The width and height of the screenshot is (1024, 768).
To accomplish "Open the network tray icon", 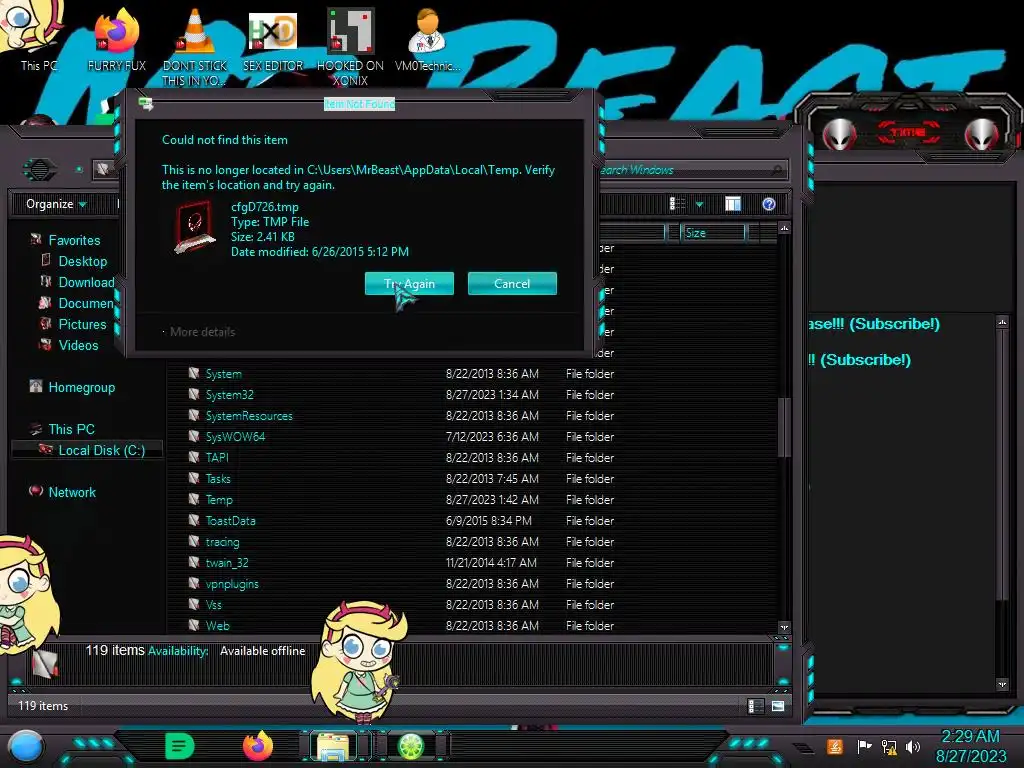I will [889, 746].
